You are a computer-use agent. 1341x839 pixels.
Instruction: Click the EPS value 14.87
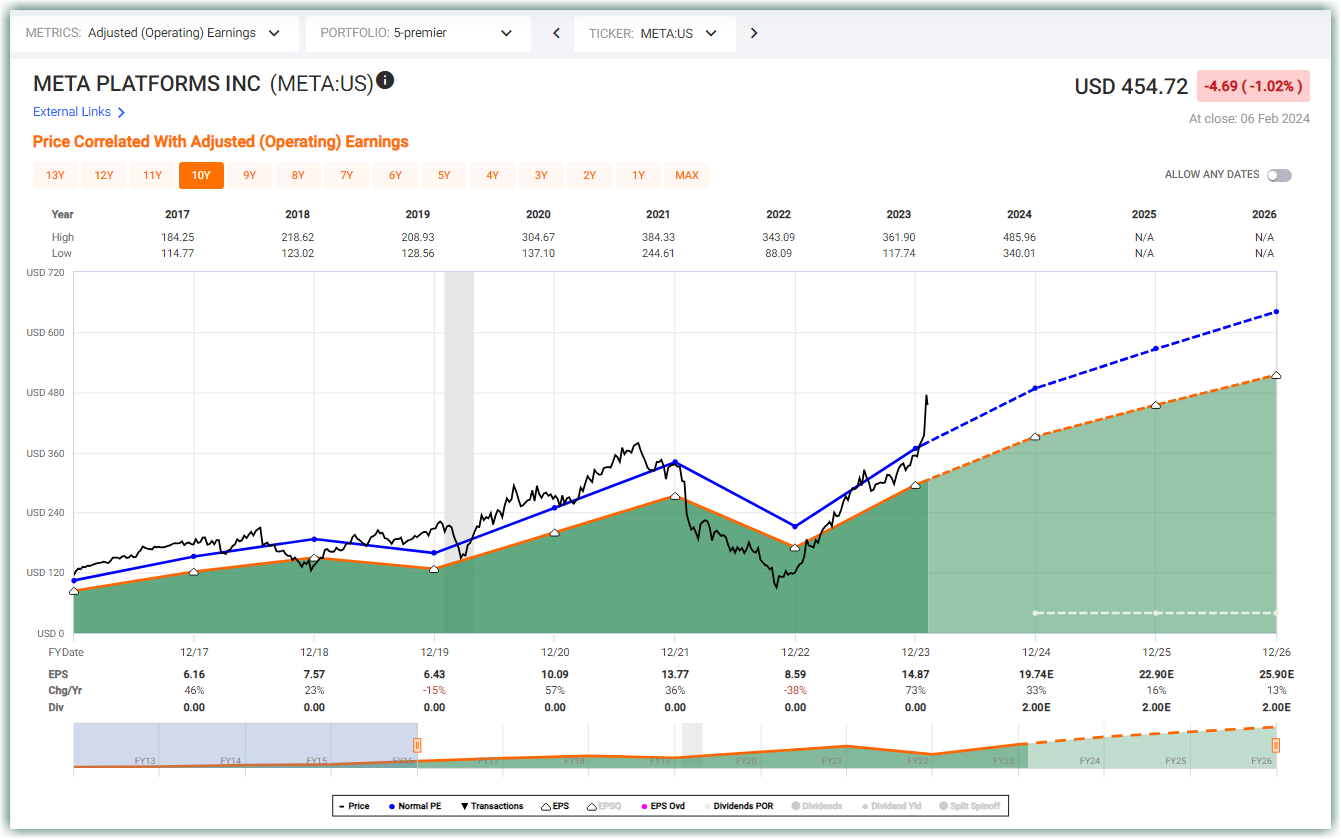(915, 674)
